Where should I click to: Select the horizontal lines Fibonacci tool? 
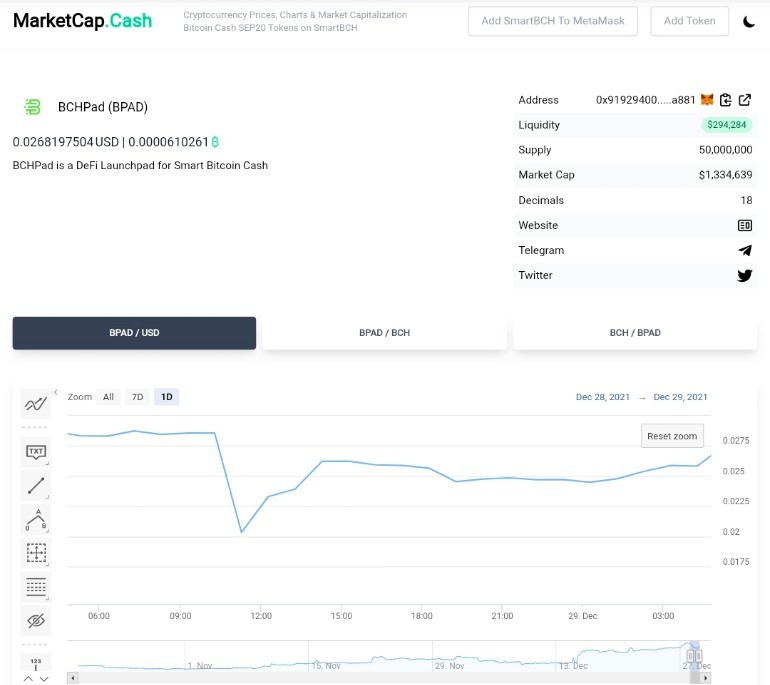coord(36,587)
